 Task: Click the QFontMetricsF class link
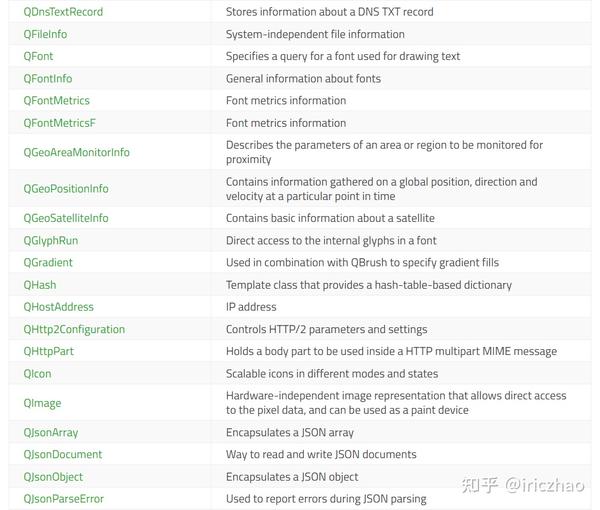click(x=59, y=123)
